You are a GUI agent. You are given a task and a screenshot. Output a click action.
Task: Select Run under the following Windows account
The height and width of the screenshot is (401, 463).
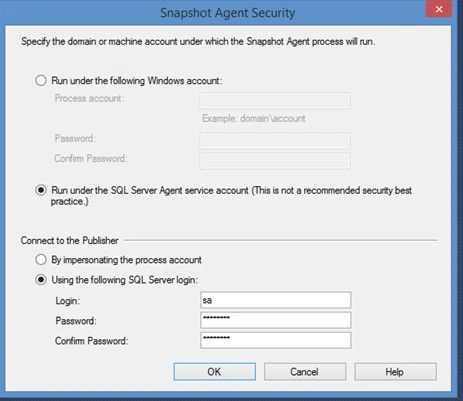(x=41, y=81)
